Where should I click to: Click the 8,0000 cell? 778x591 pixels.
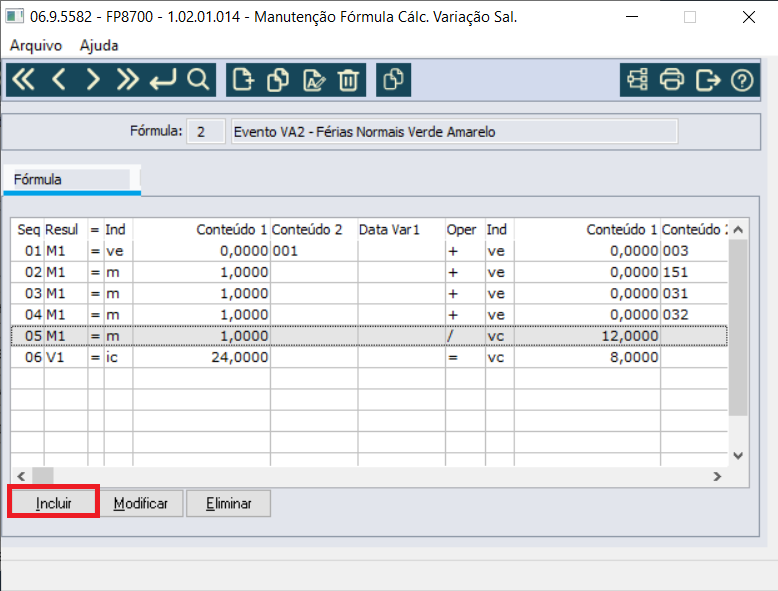click(x=587, y=357)
